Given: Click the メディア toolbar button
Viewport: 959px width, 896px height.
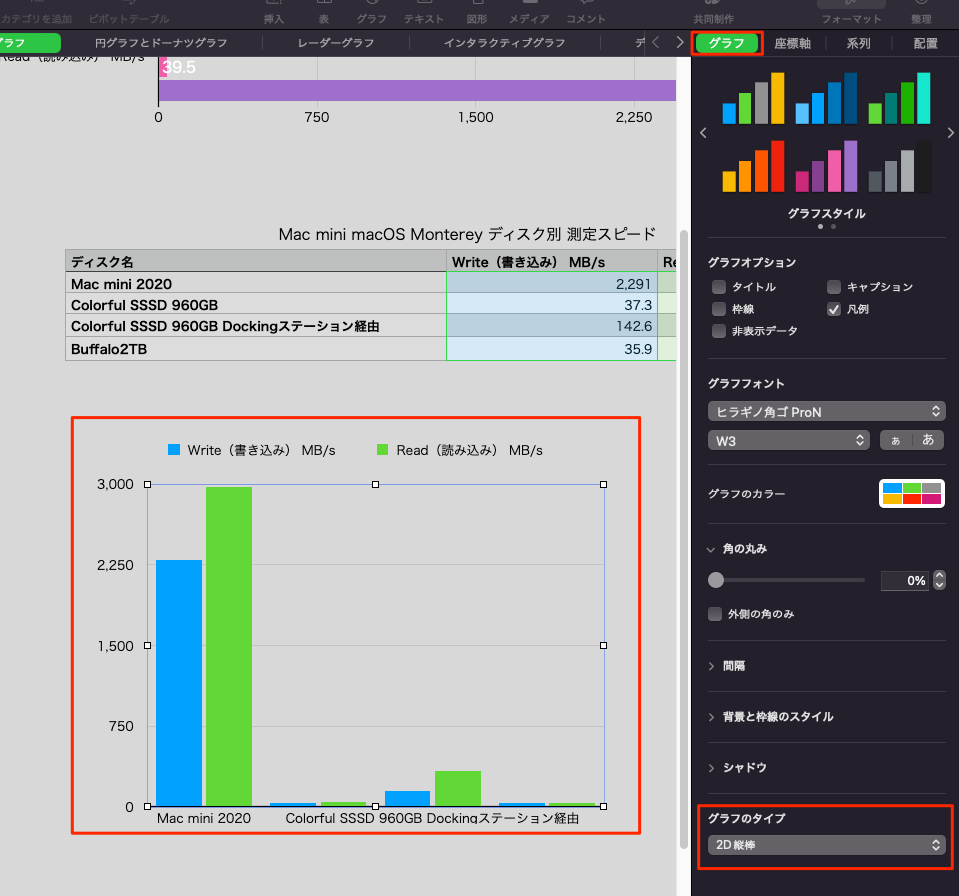Looking at the screenshot, I should click(x=529, y=13).
